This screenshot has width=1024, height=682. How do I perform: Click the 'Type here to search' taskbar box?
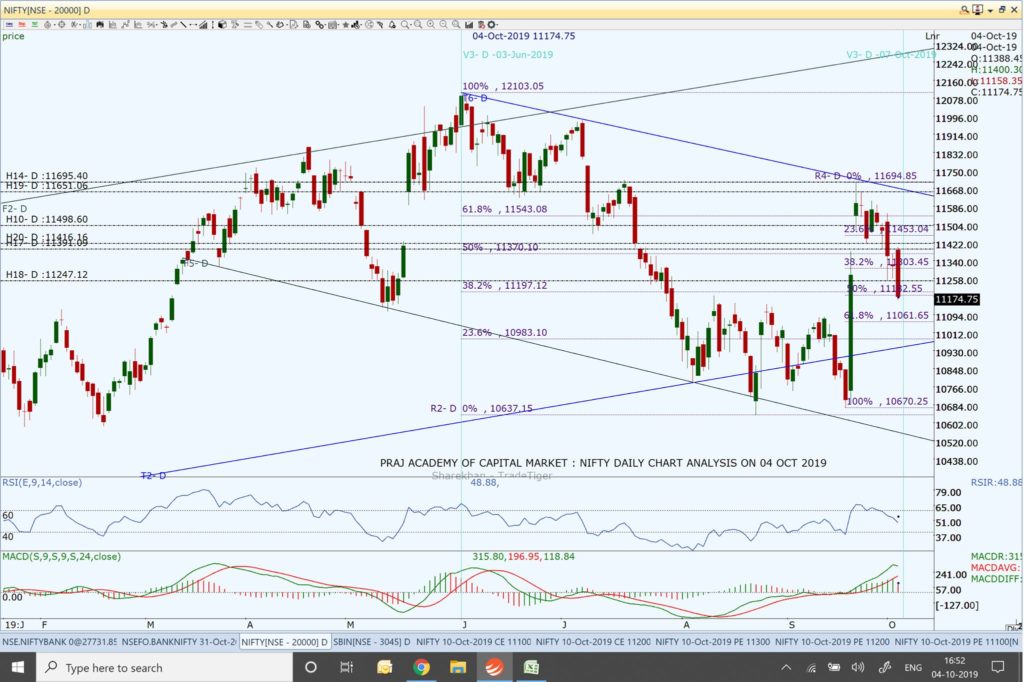point(165,668)
